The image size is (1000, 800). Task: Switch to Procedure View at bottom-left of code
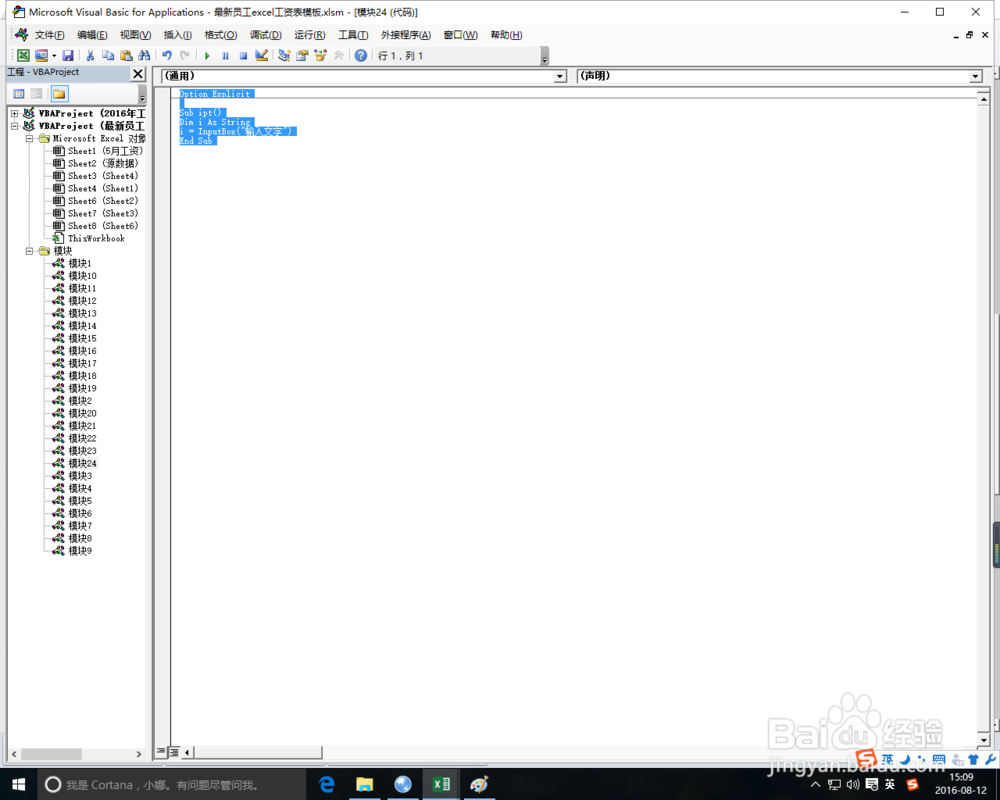click(x=161, y=752)
